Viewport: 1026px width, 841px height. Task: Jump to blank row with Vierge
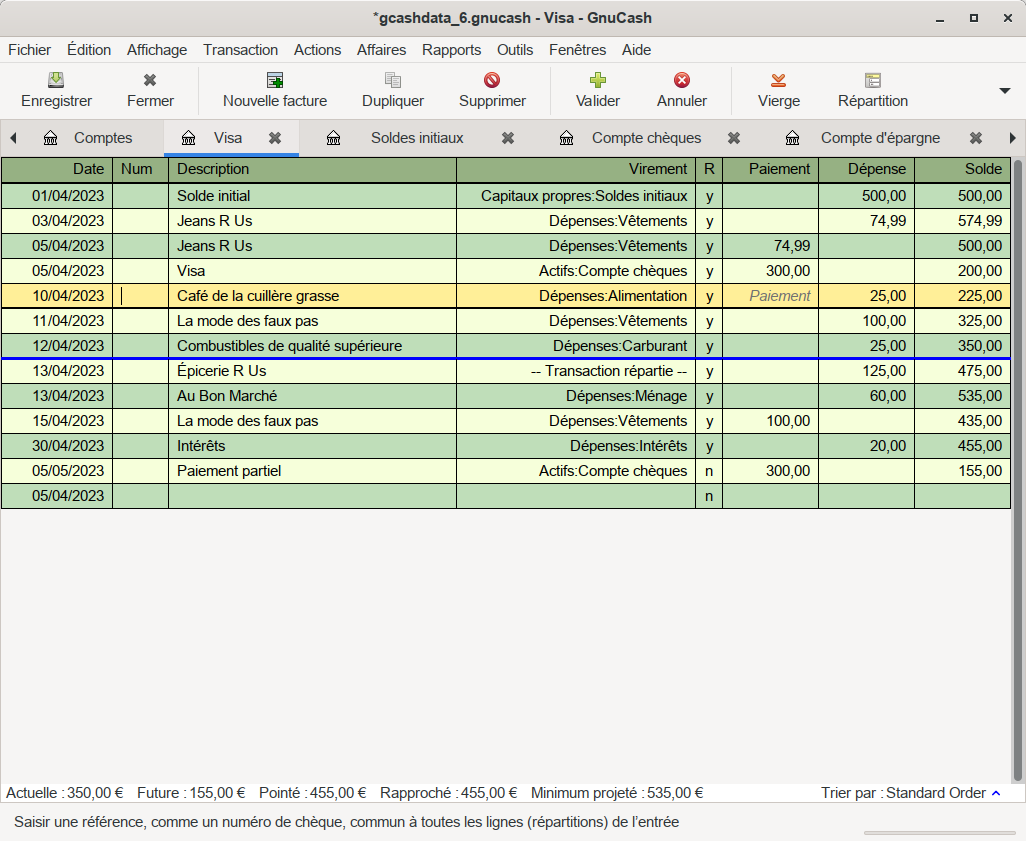778,81
